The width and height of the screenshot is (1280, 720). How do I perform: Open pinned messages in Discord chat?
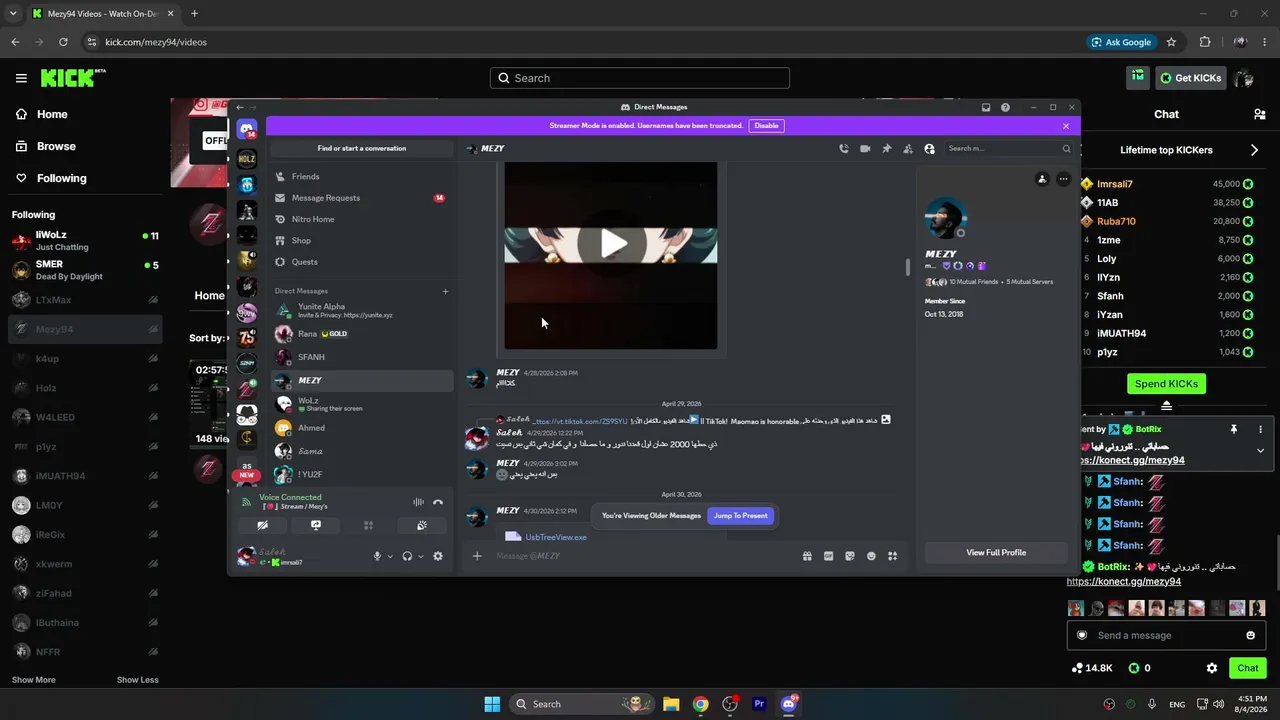coord(886,149)
